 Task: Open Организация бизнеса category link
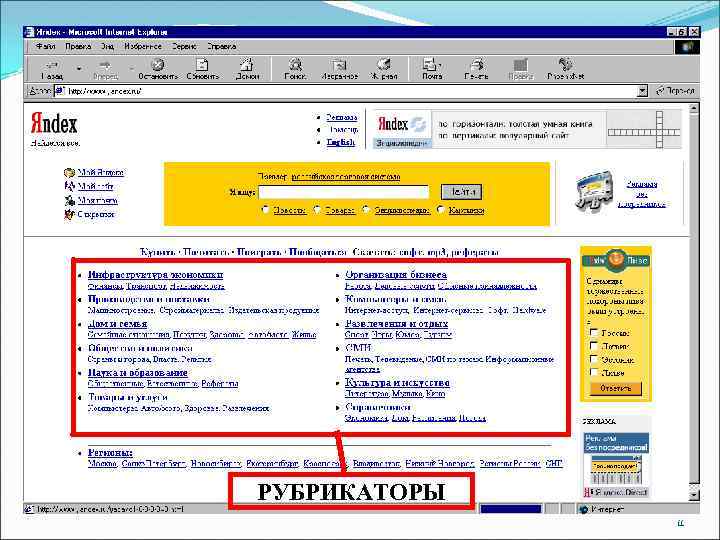pyautogui.click(x=396, y=275)
